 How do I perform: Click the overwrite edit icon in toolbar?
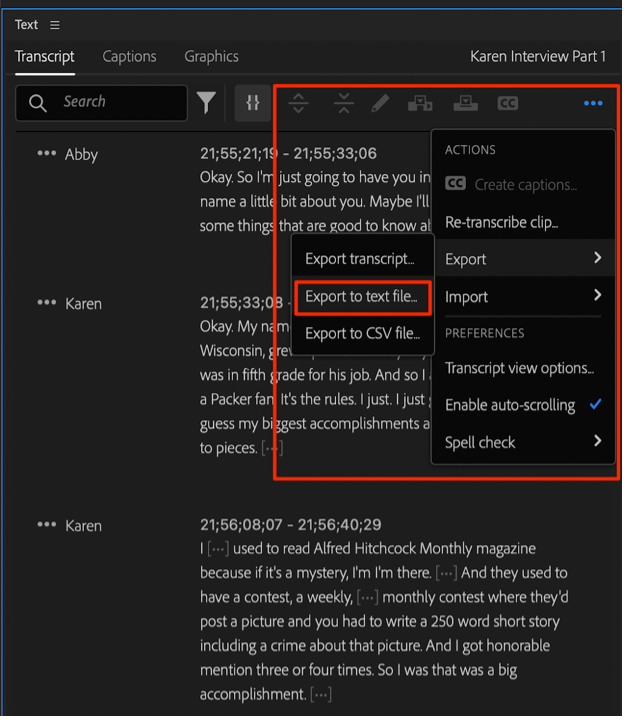(x=464, y=102)
